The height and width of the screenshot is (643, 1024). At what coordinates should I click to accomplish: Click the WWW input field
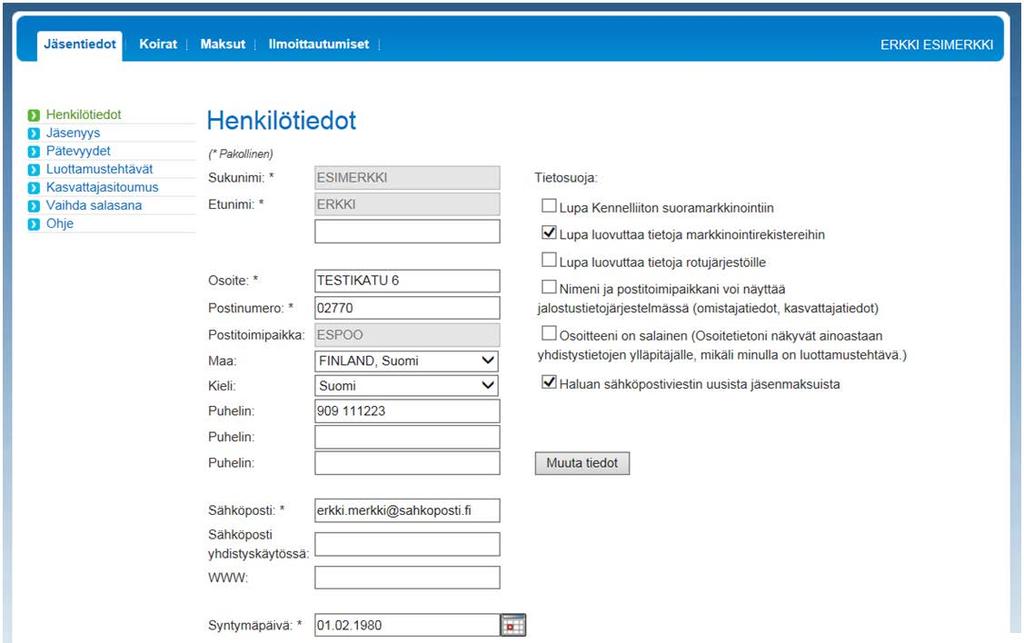(x=408, y=578)
